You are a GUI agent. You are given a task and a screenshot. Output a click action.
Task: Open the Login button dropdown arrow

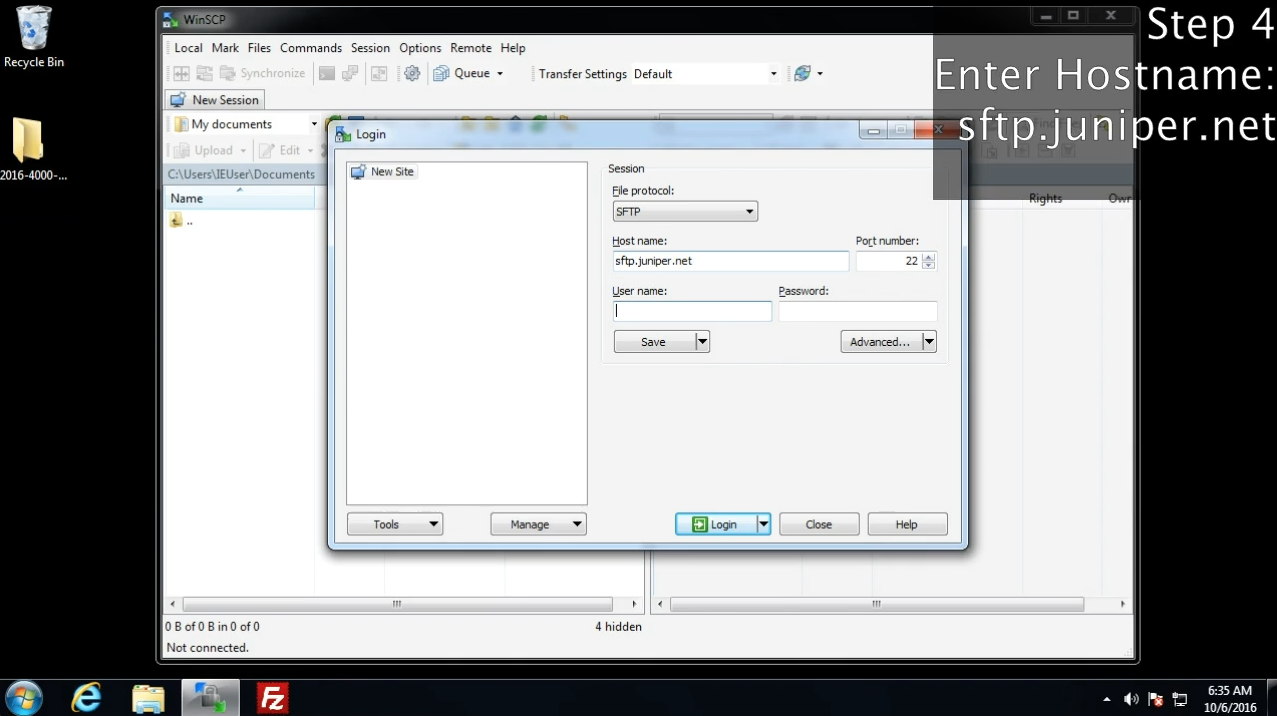[x=764, y=524]
